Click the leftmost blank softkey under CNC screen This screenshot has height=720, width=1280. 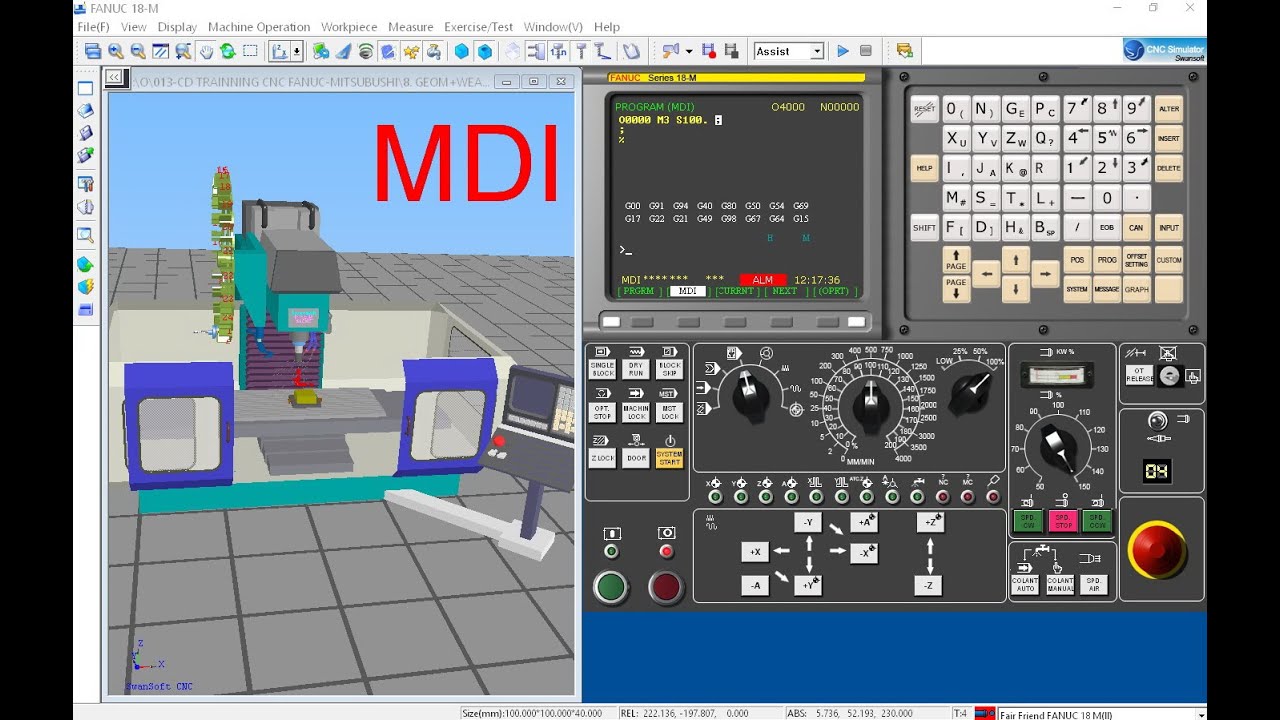click(x=612, y=322)
